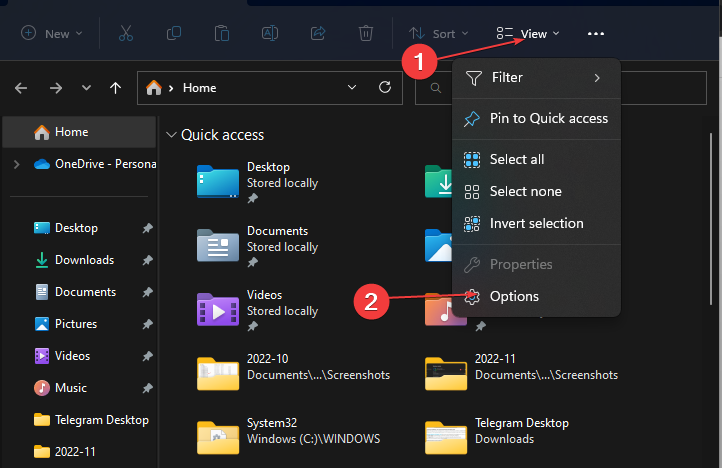The width and height of the screenshot is (722, 468).
Task: Click the Cut scissors icon
Action: click(x=126, y=34)
